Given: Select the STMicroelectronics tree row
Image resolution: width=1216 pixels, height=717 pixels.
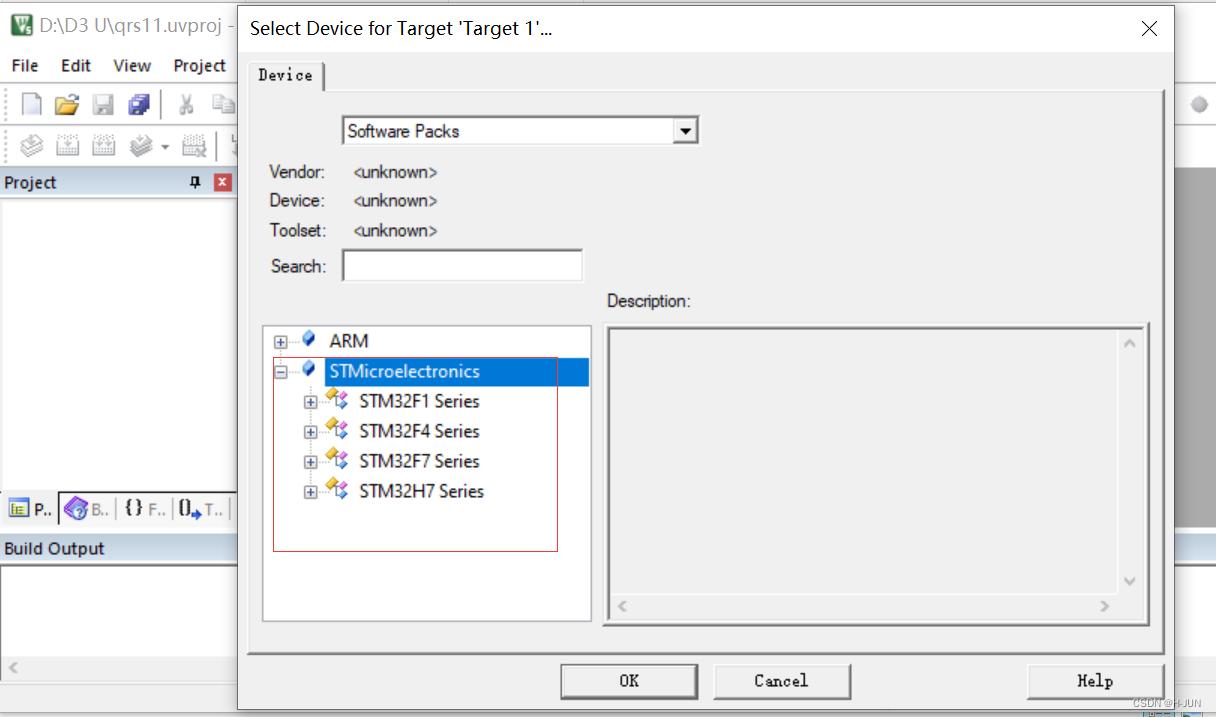Looking at the screenshot, I should [457, 372].
